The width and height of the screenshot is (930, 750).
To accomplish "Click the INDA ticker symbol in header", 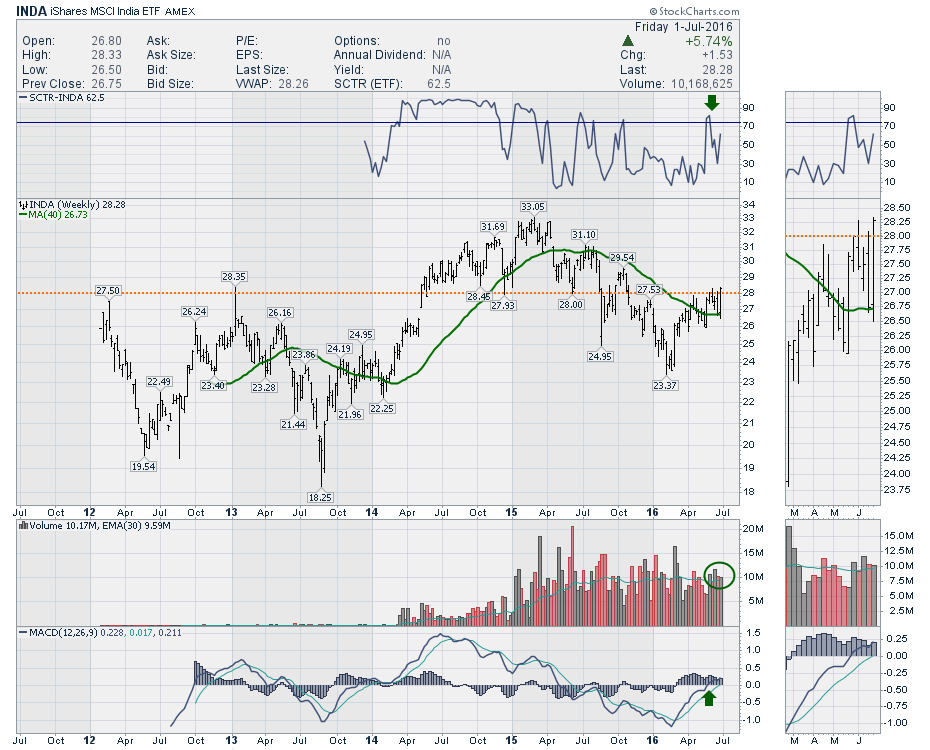I will [x=31, y=11].
